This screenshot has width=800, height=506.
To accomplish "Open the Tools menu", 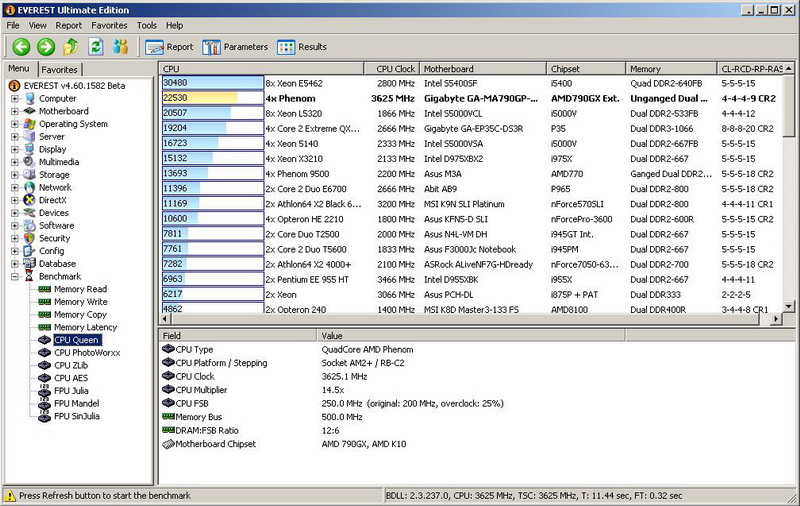I will point(146,25).
